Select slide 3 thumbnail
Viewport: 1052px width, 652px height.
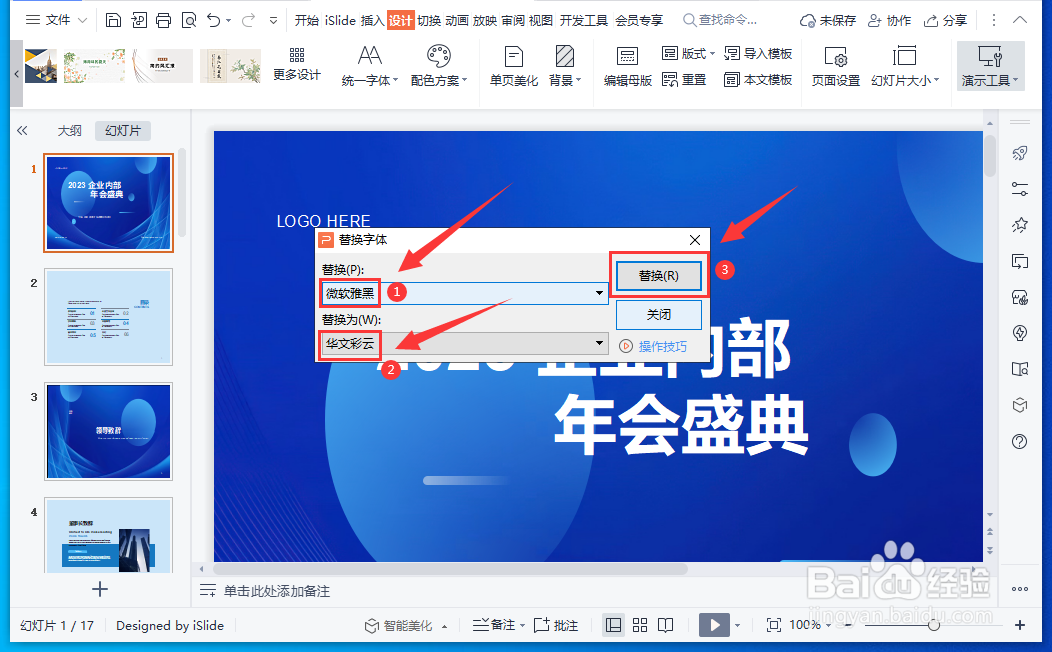(109, 431)
